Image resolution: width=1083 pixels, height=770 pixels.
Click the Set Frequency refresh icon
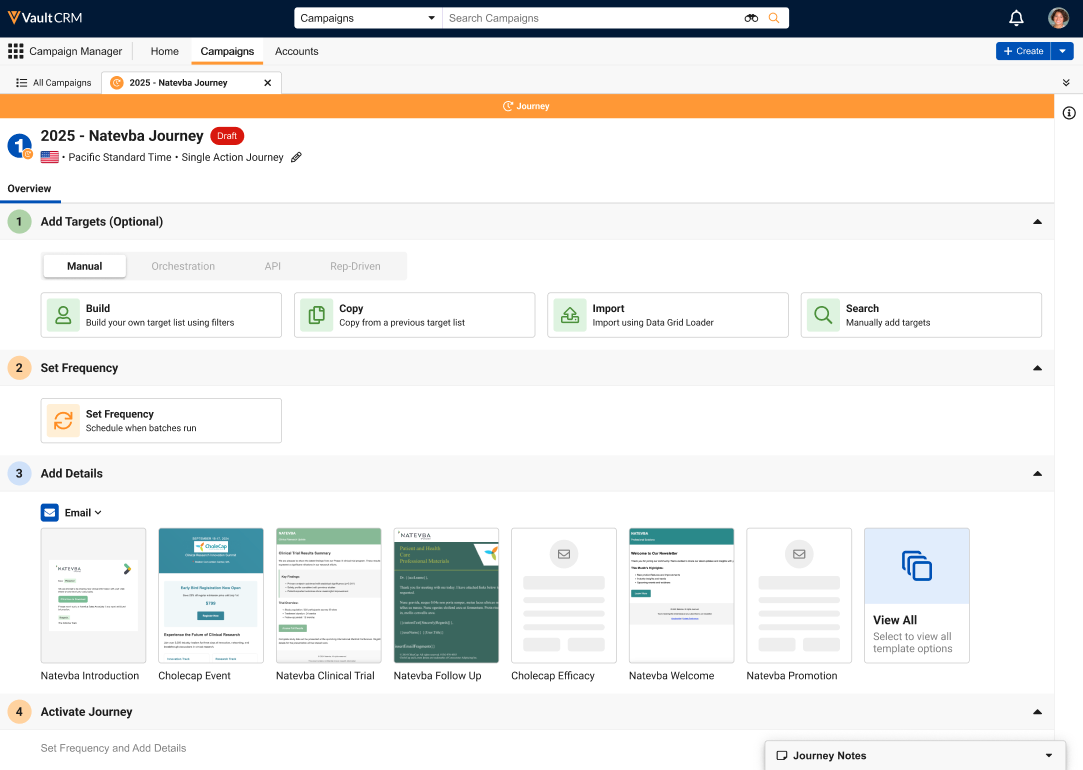coord(63,421)
